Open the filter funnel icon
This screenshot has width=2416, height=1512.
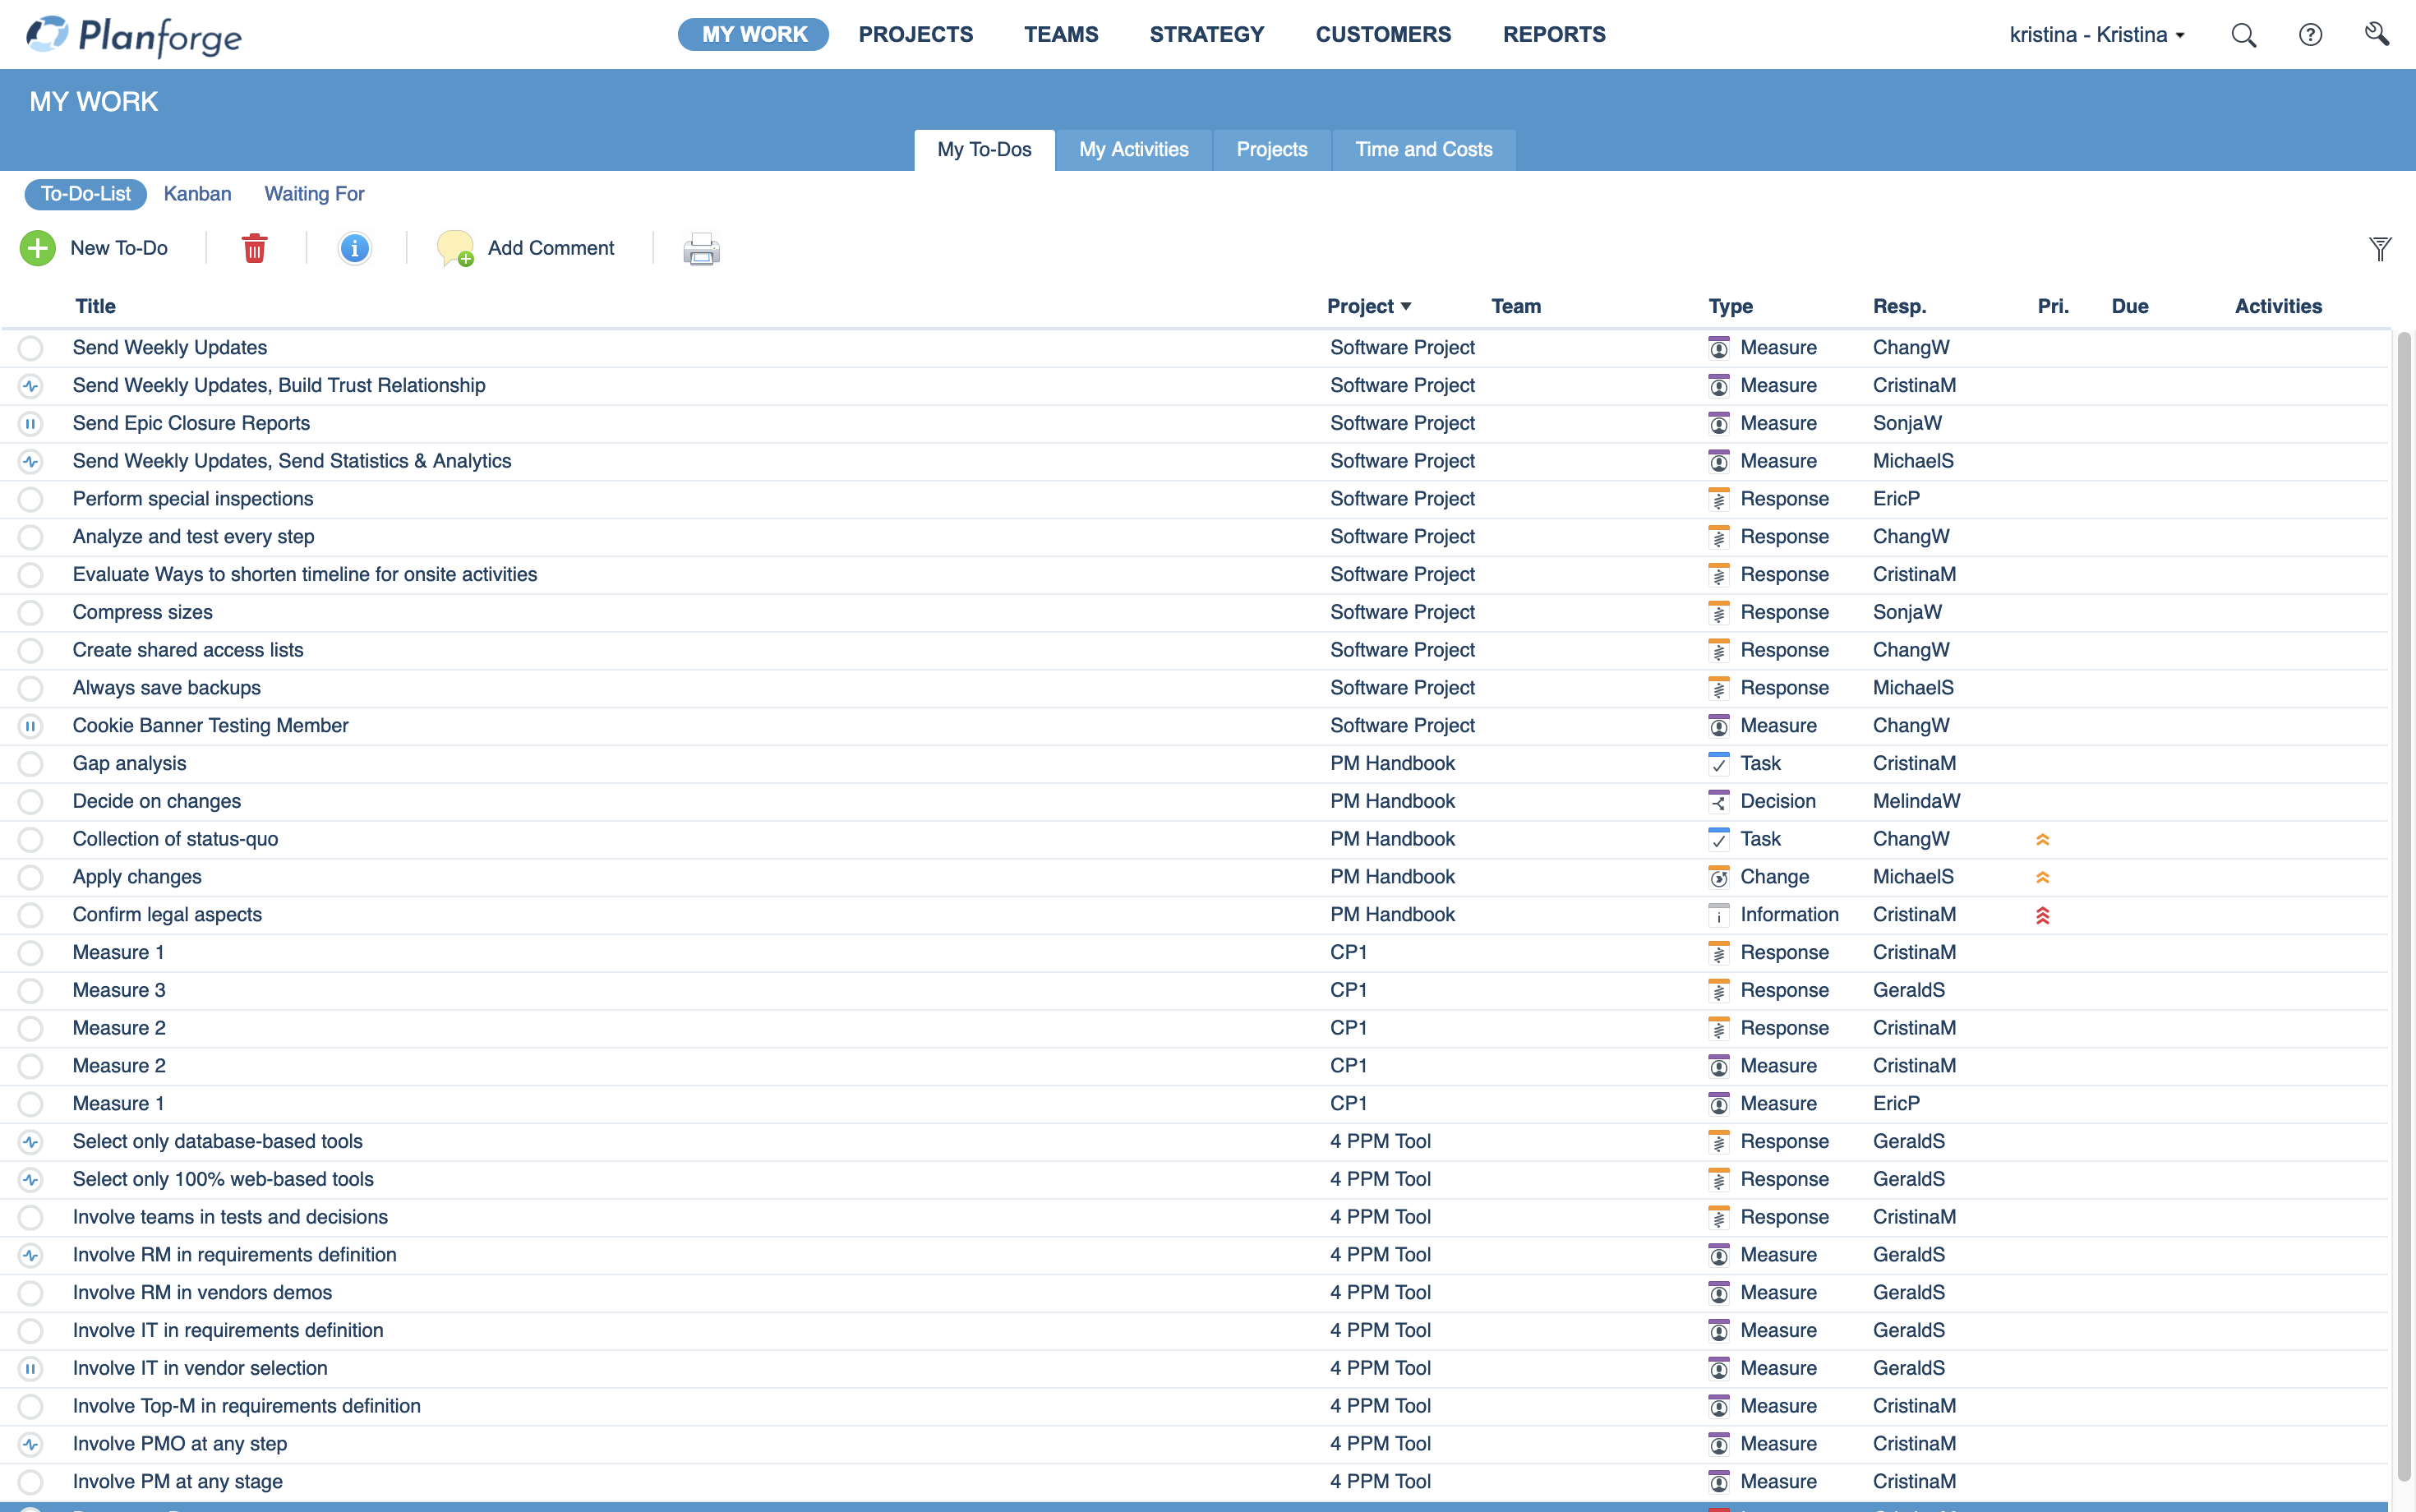click(x=2380, y=248)
